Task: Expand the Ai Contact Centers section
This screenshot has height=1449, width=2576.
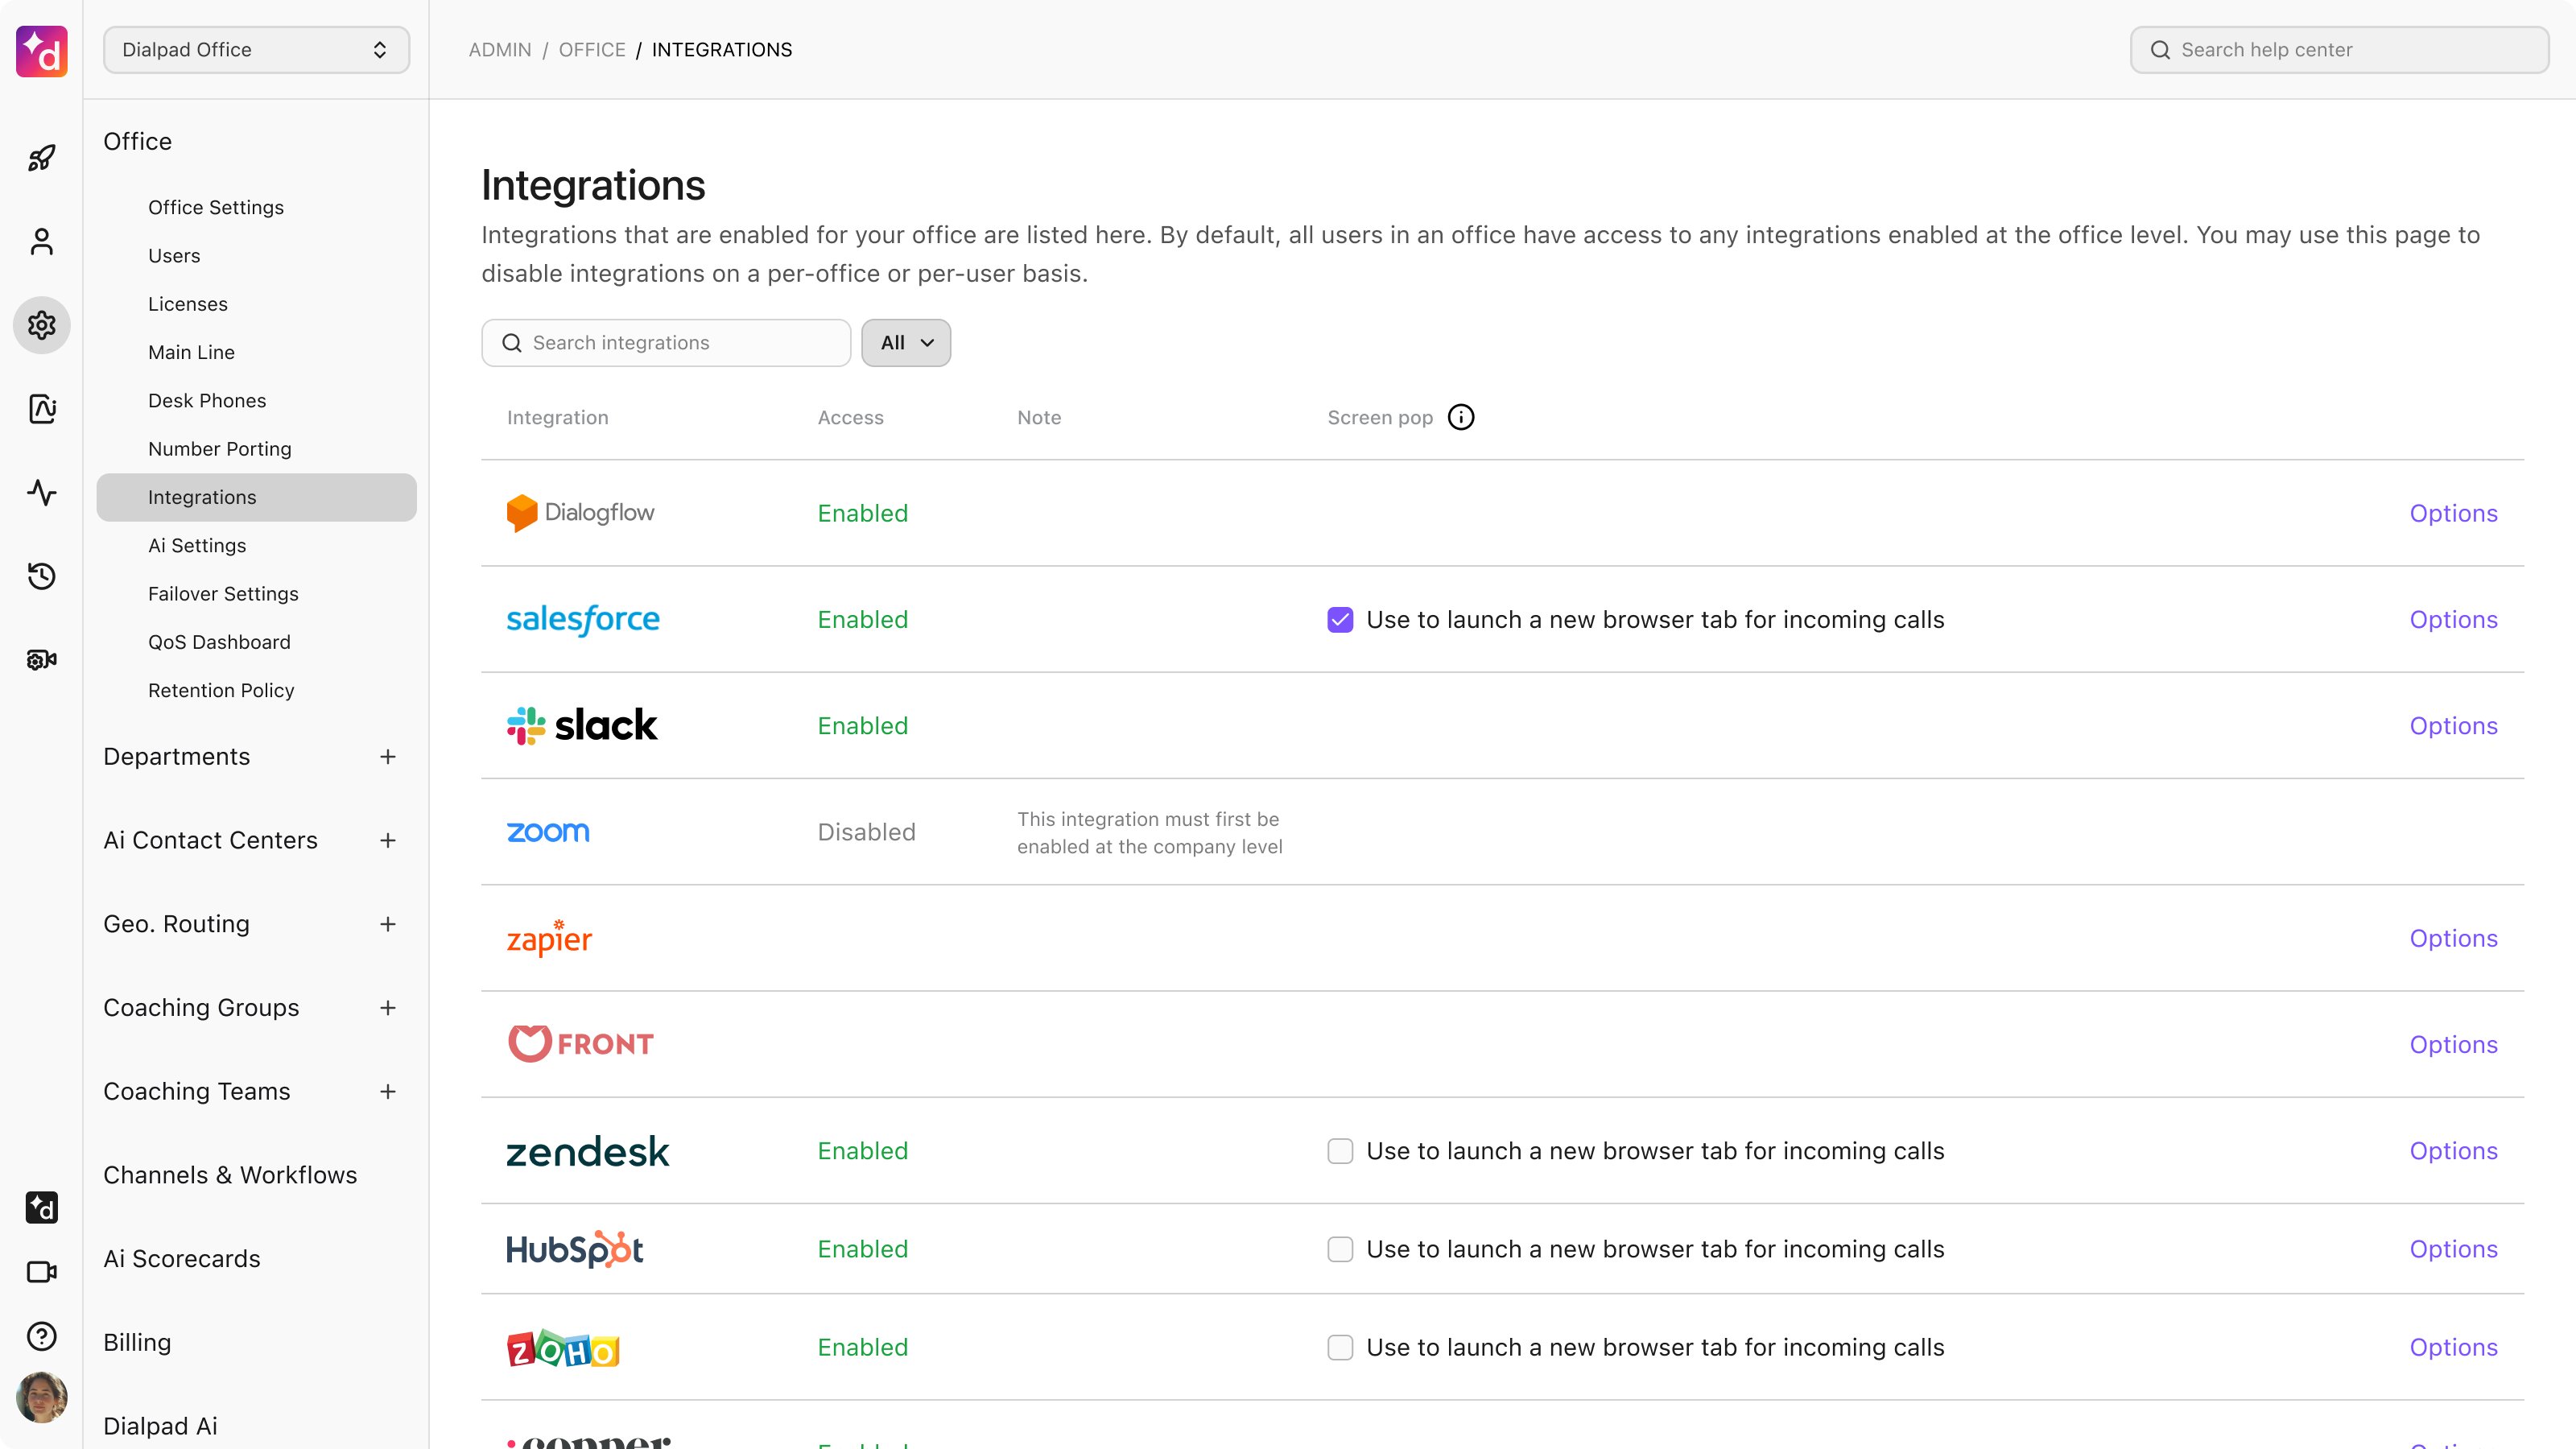Action: 388,841
